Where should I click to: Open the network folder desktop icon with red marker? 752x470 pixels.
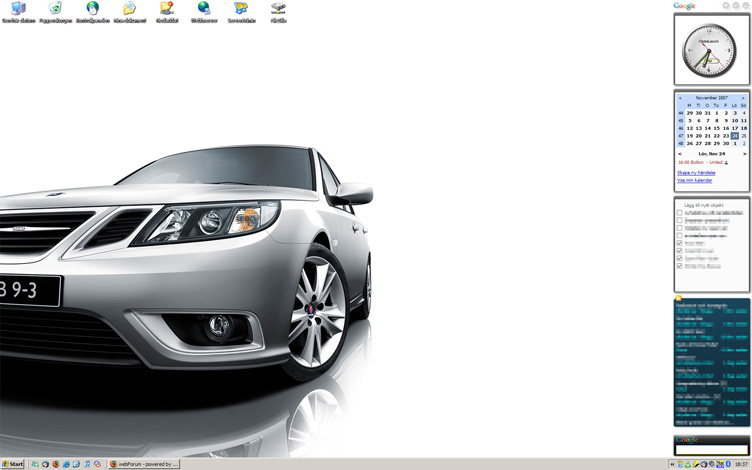click(x=167, y=8)
